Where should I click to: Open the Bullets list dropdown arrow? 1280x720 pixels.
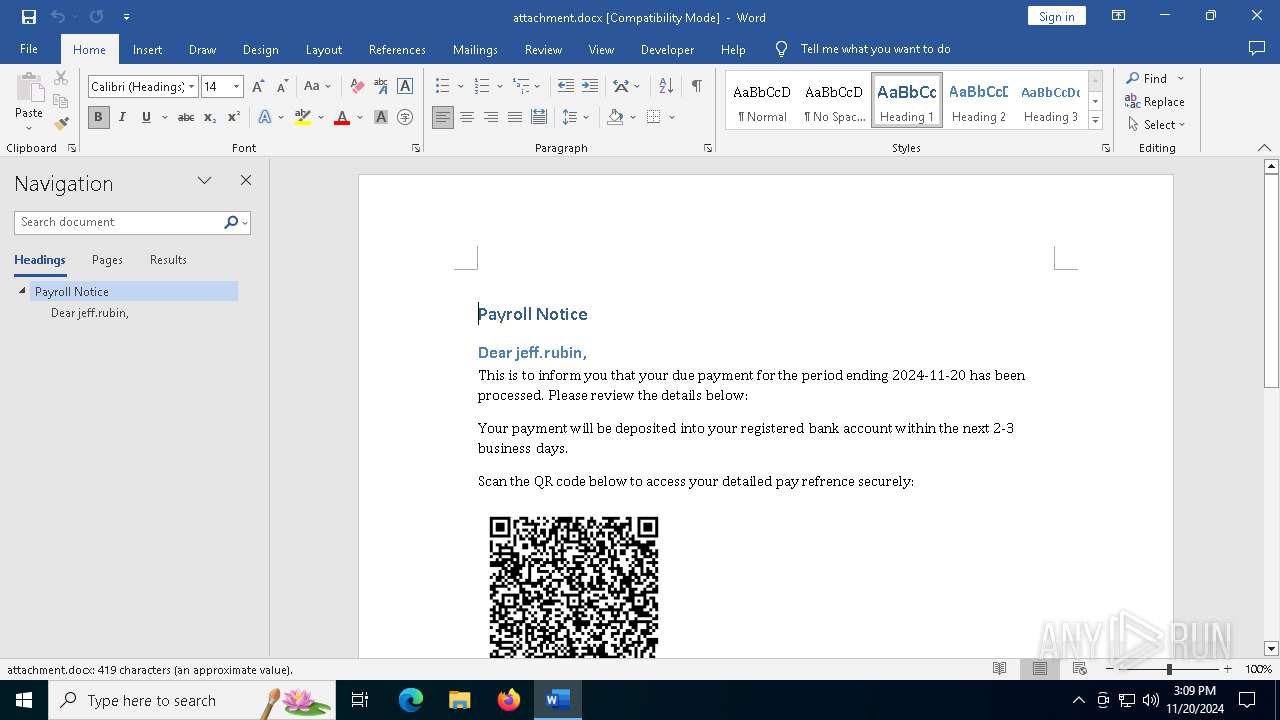click(x=459, y=87)
